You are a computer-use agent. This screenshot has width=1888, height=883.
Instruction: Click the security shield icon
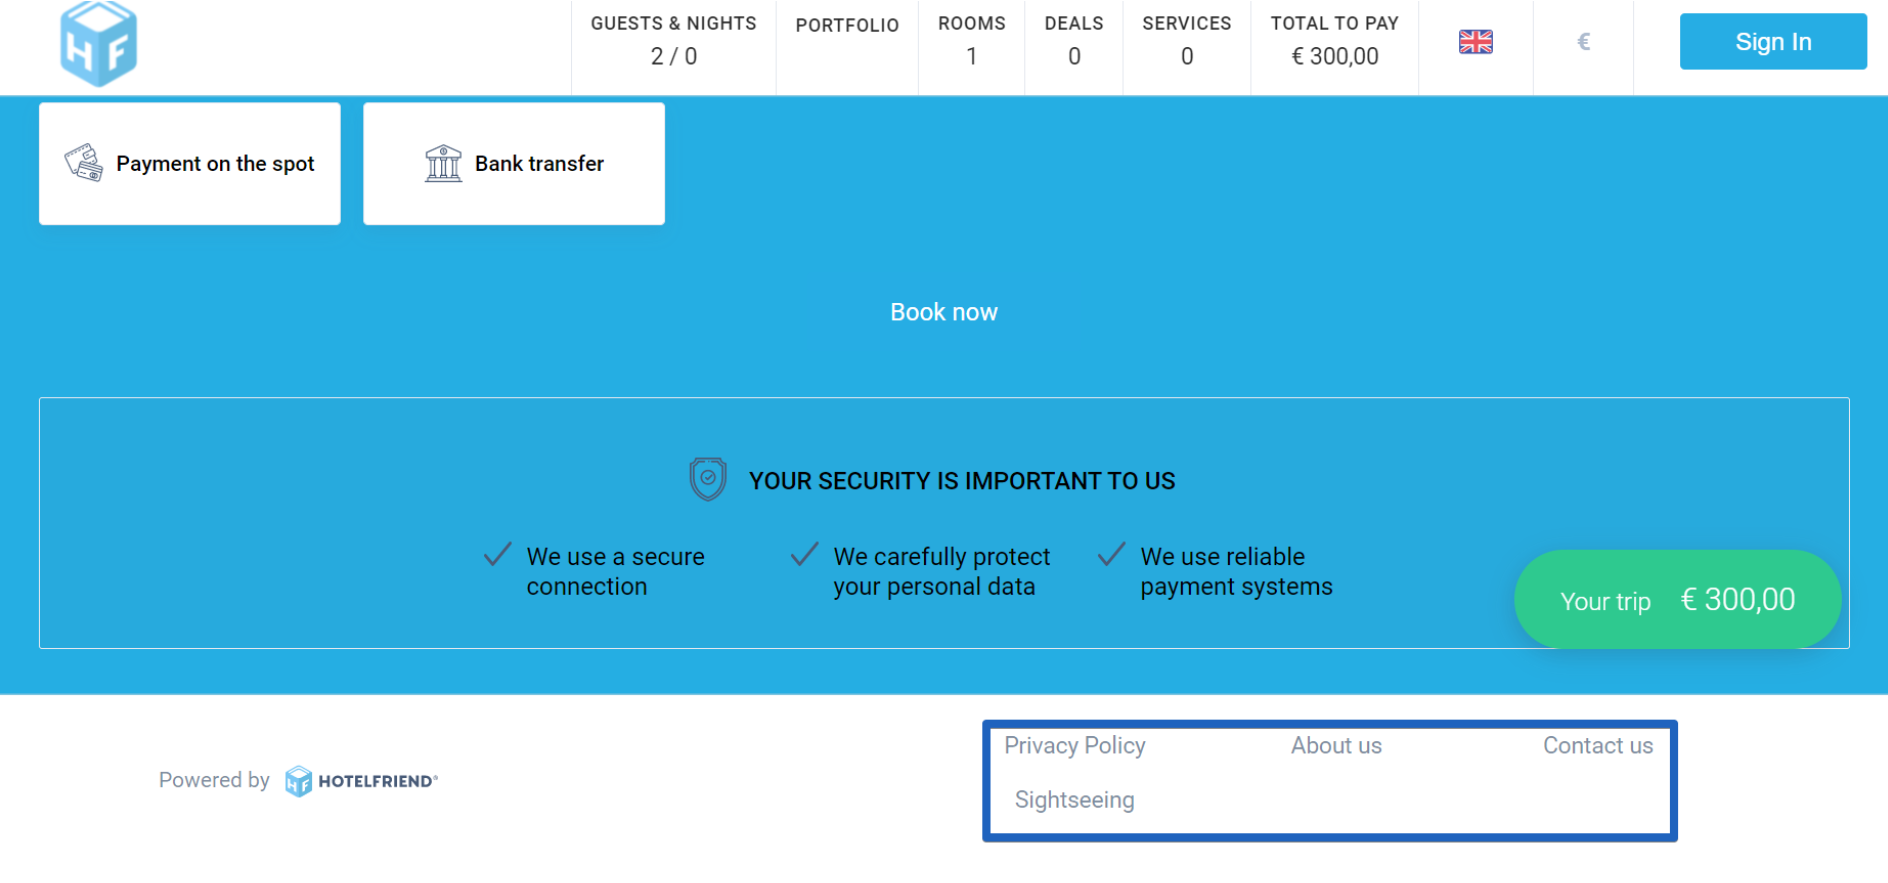tap(708, 479)
